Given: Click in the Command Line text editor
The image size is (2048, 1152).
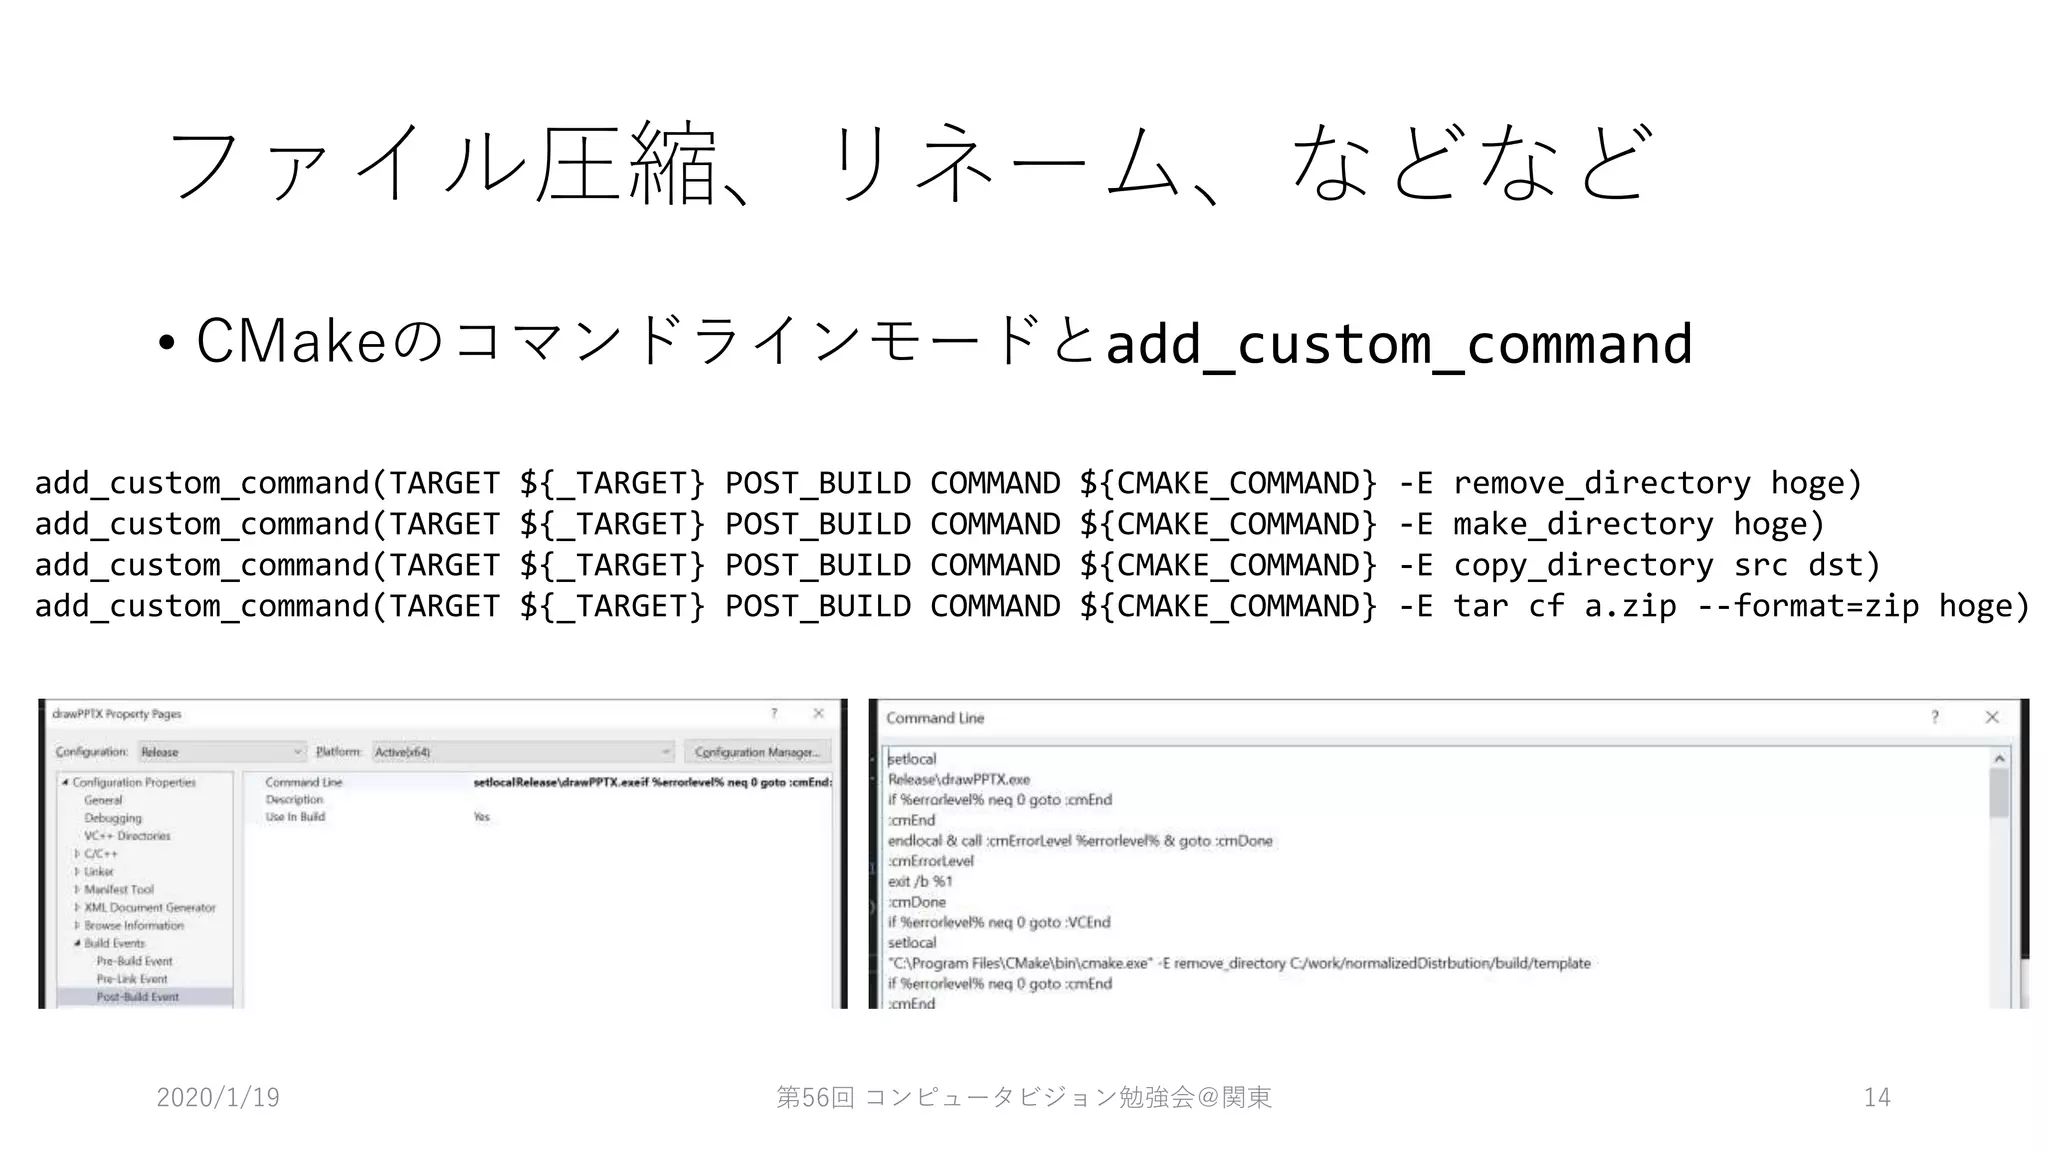Looking at the screenshot, I should tap(1400, 880).
